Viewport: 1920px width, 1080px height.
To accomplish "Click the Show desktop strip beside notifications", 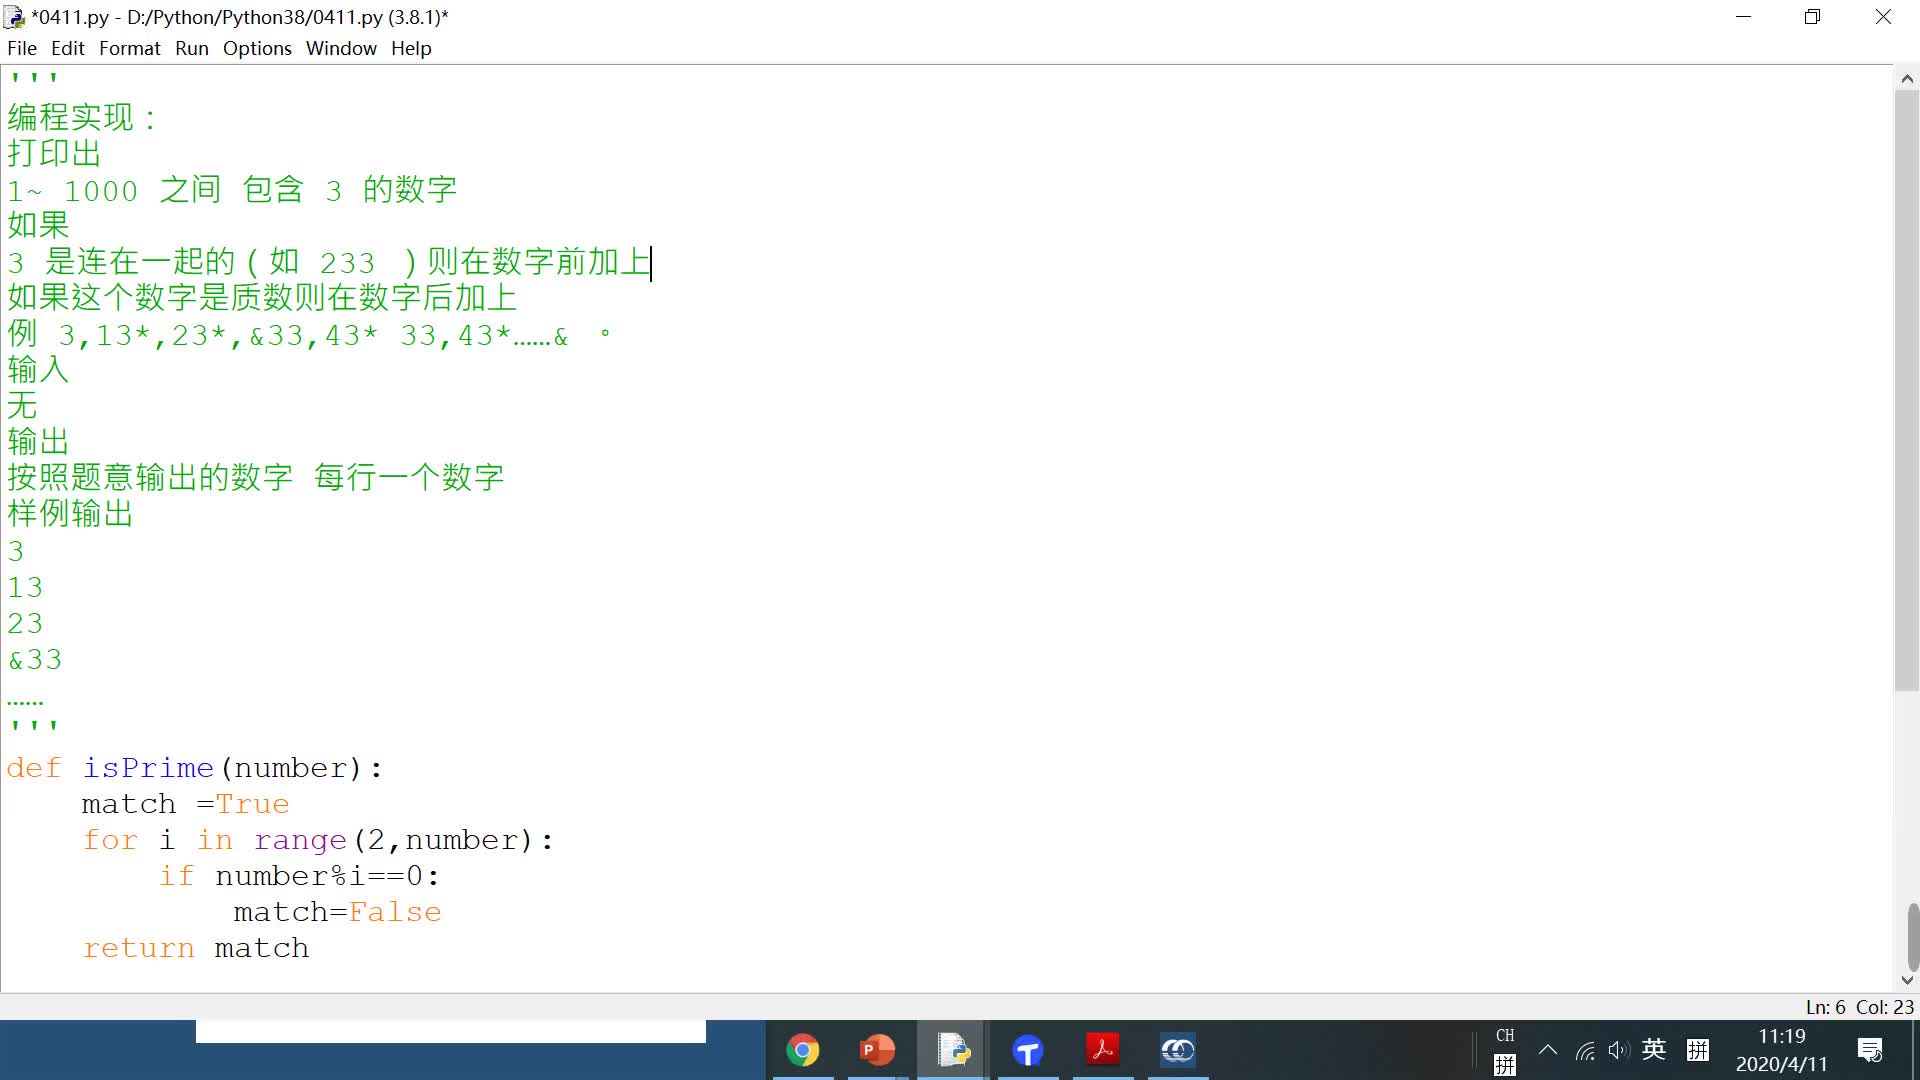I will click(x=1915, y=1050).
